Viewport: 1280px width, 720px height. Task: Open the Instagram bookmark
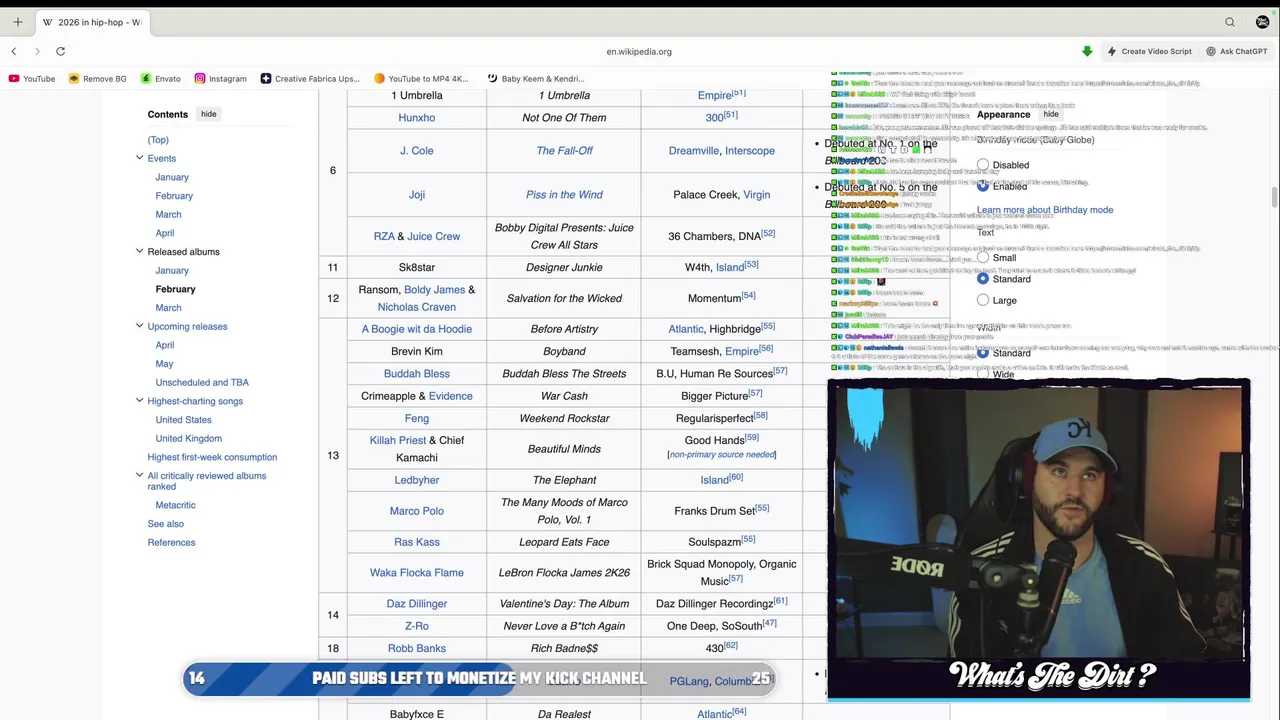220,78
